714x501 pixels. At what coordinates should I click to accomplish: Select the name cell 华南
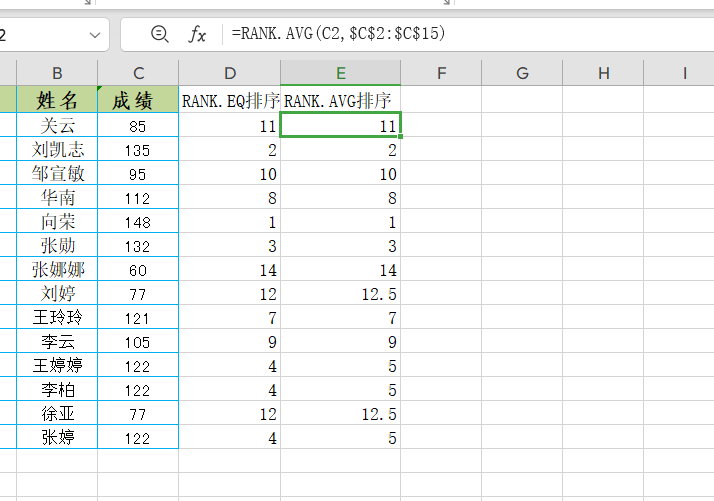coord(57,197)
